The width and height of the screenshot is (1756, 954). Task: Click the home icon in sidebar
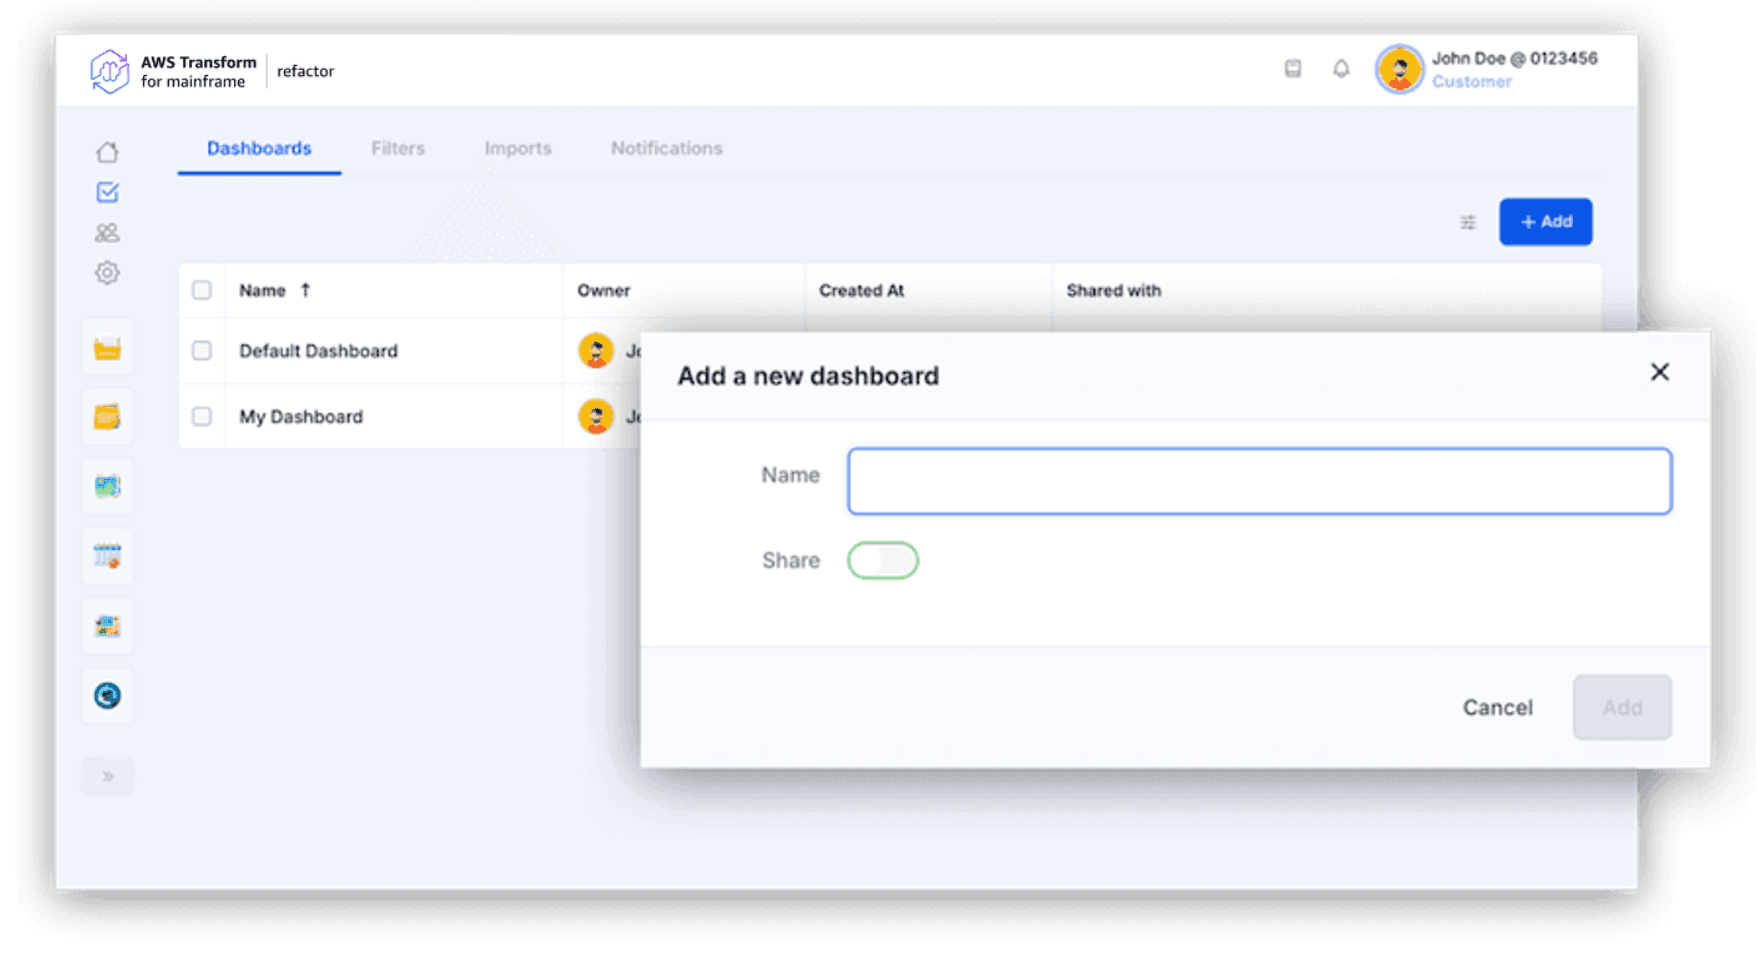click(107, 152)
